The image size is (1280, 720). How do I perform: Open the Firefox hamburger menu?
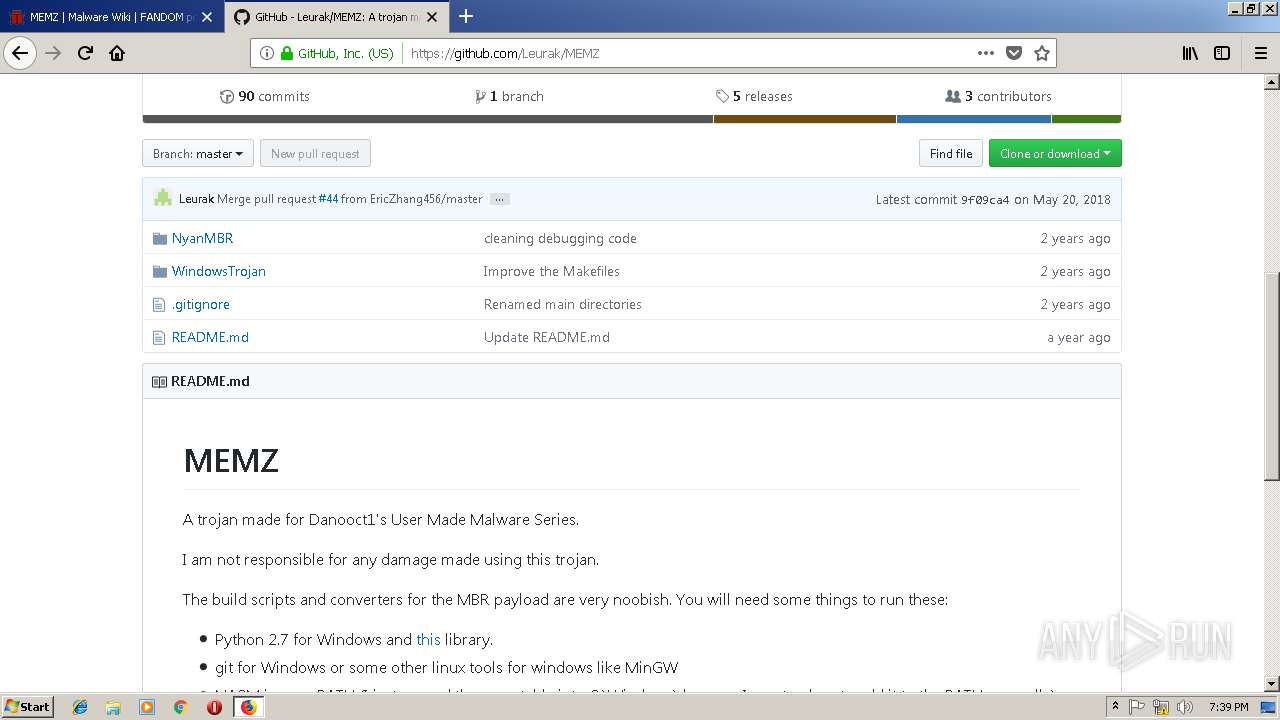[1261, 54]
